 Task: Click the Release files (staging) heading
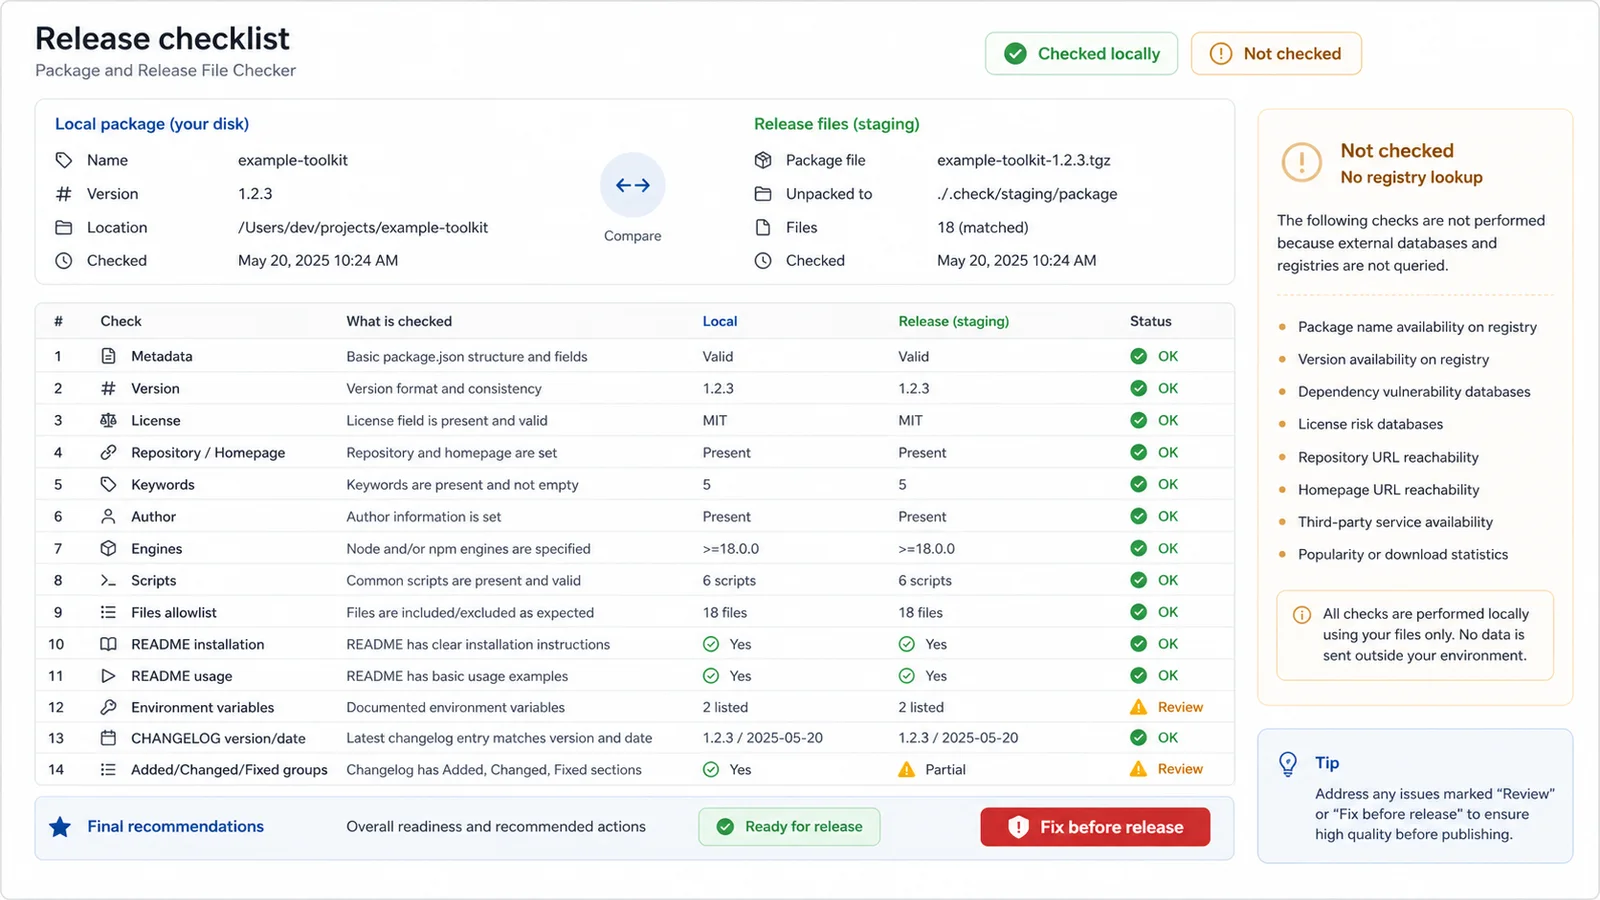pos(837,124)
